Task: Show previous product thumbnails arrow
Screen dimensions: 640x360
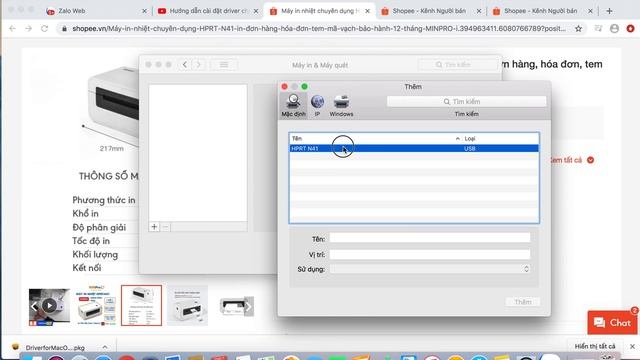Action: (x=34, y=307)
